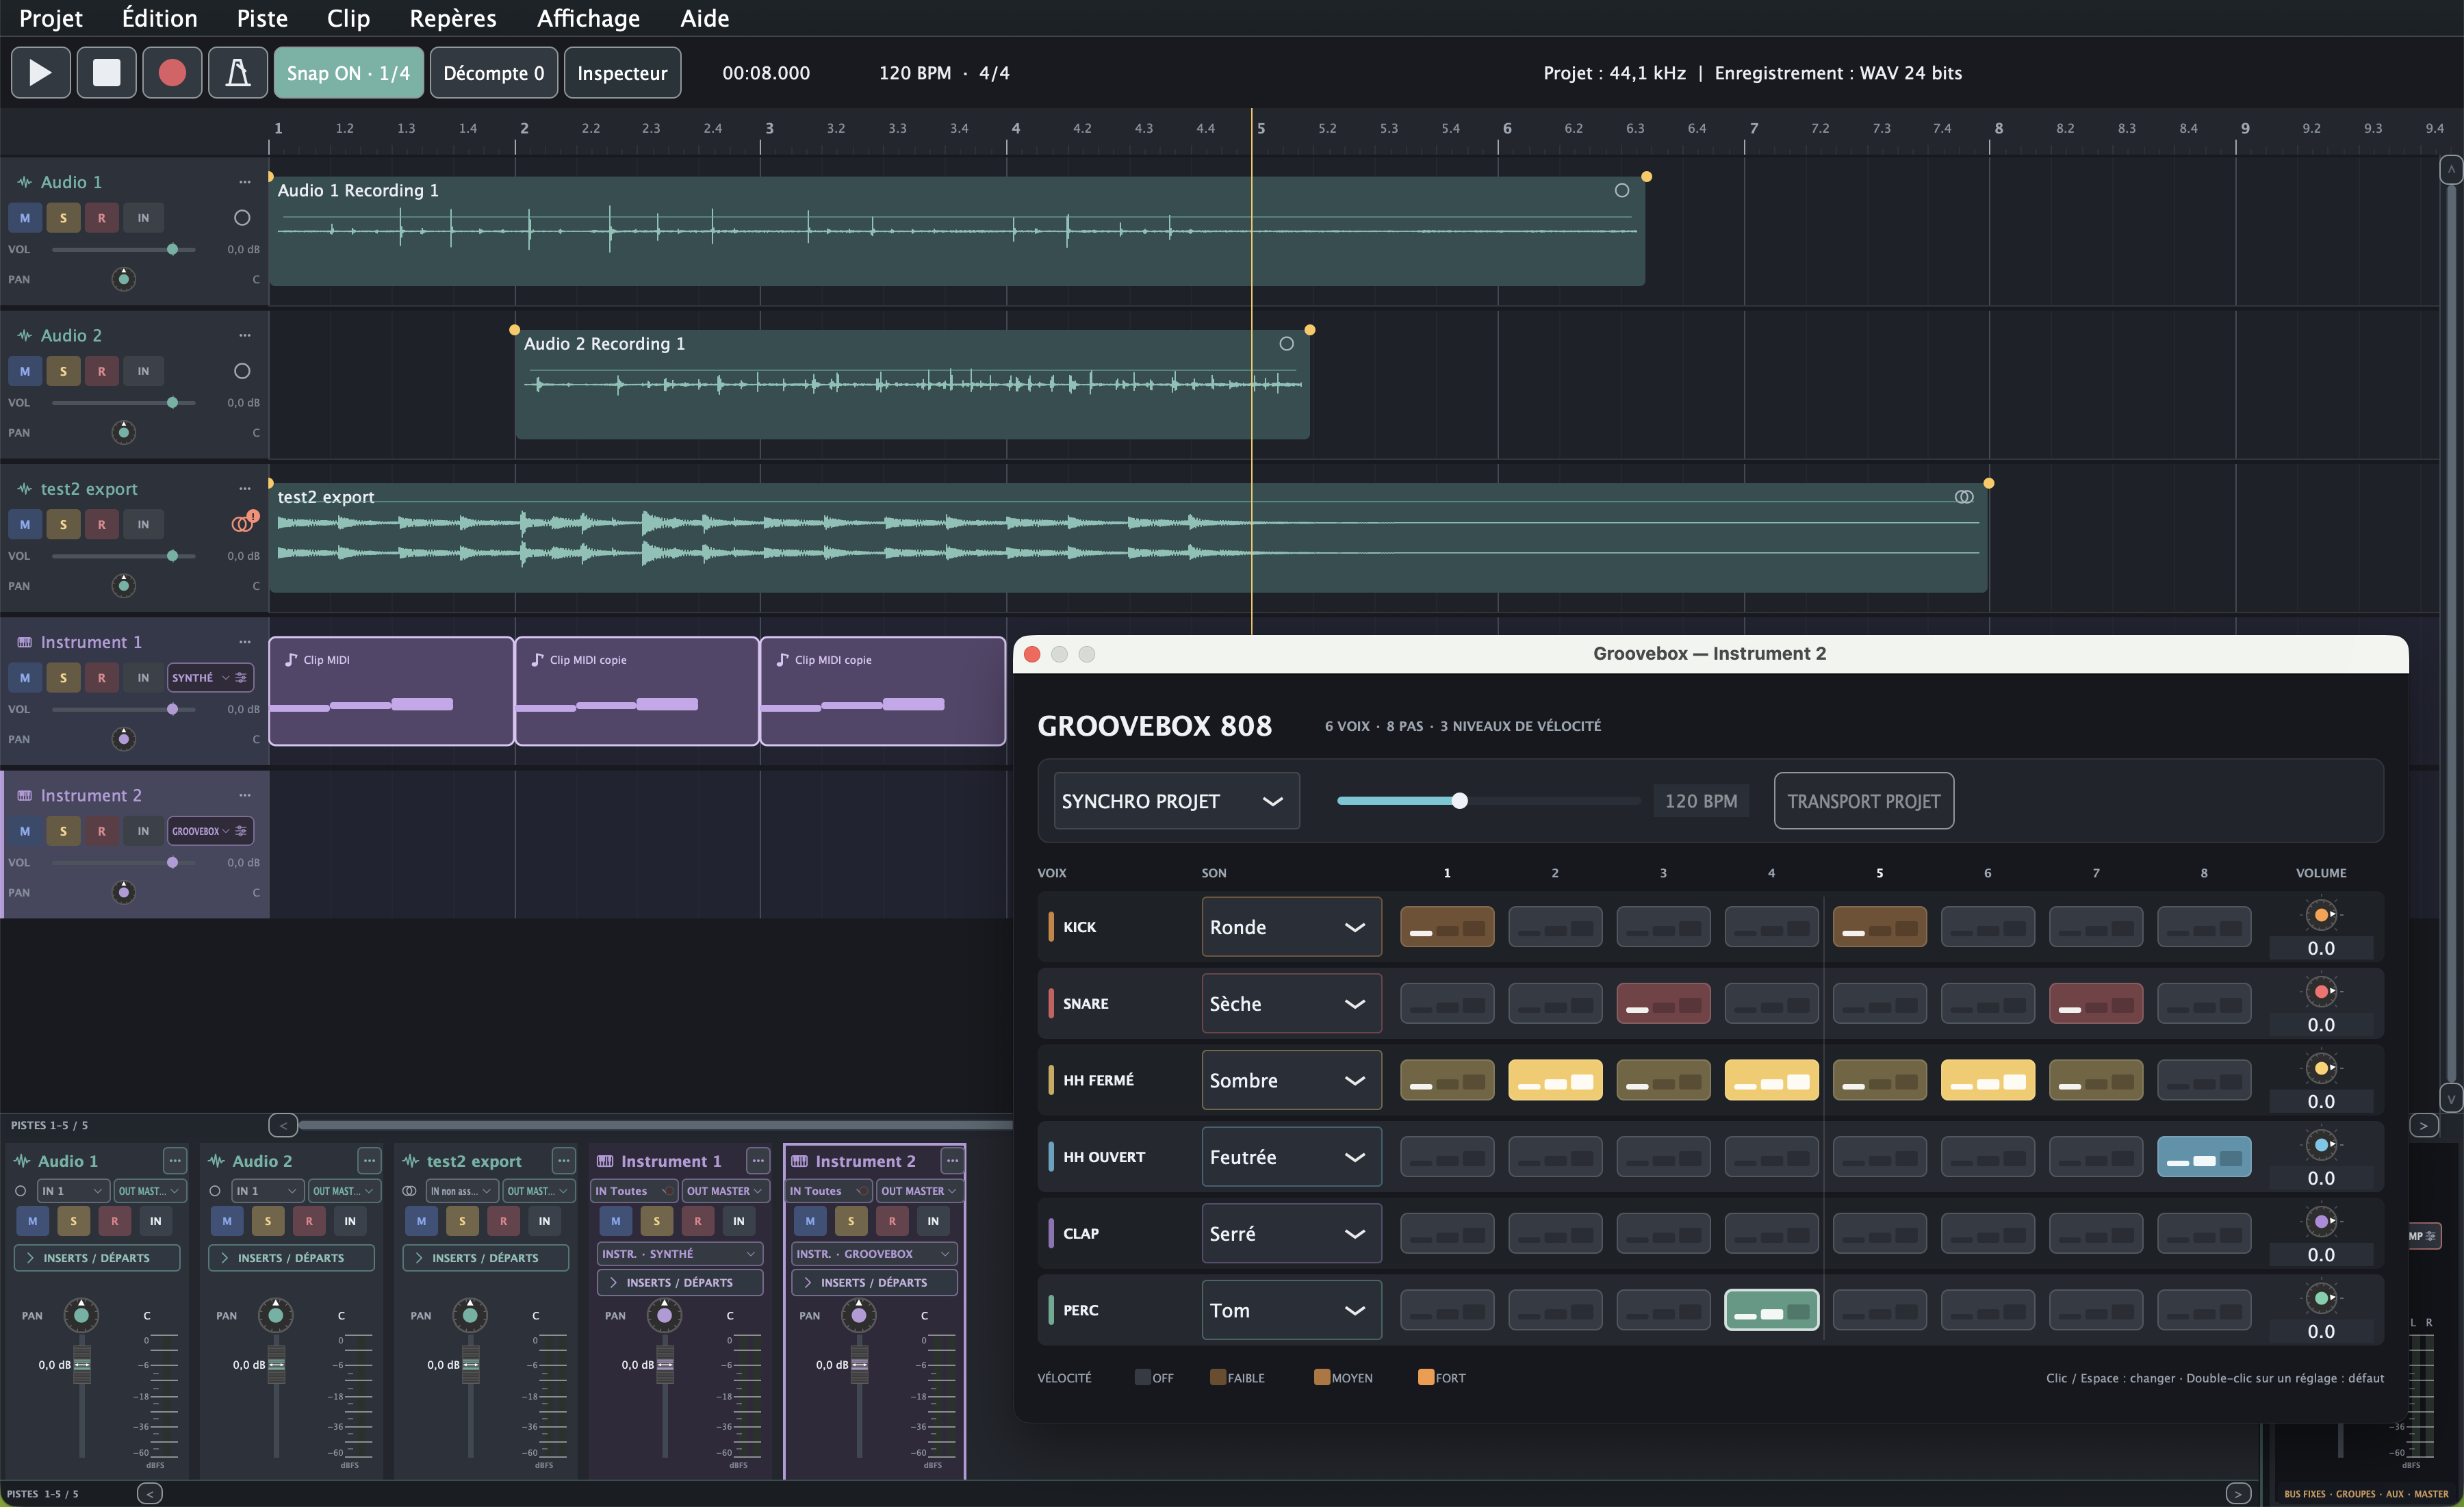Select the first Clip MIDI on Instrument 1
Viewport: 2464px width, 1507px height.
[x=391, y=691]
